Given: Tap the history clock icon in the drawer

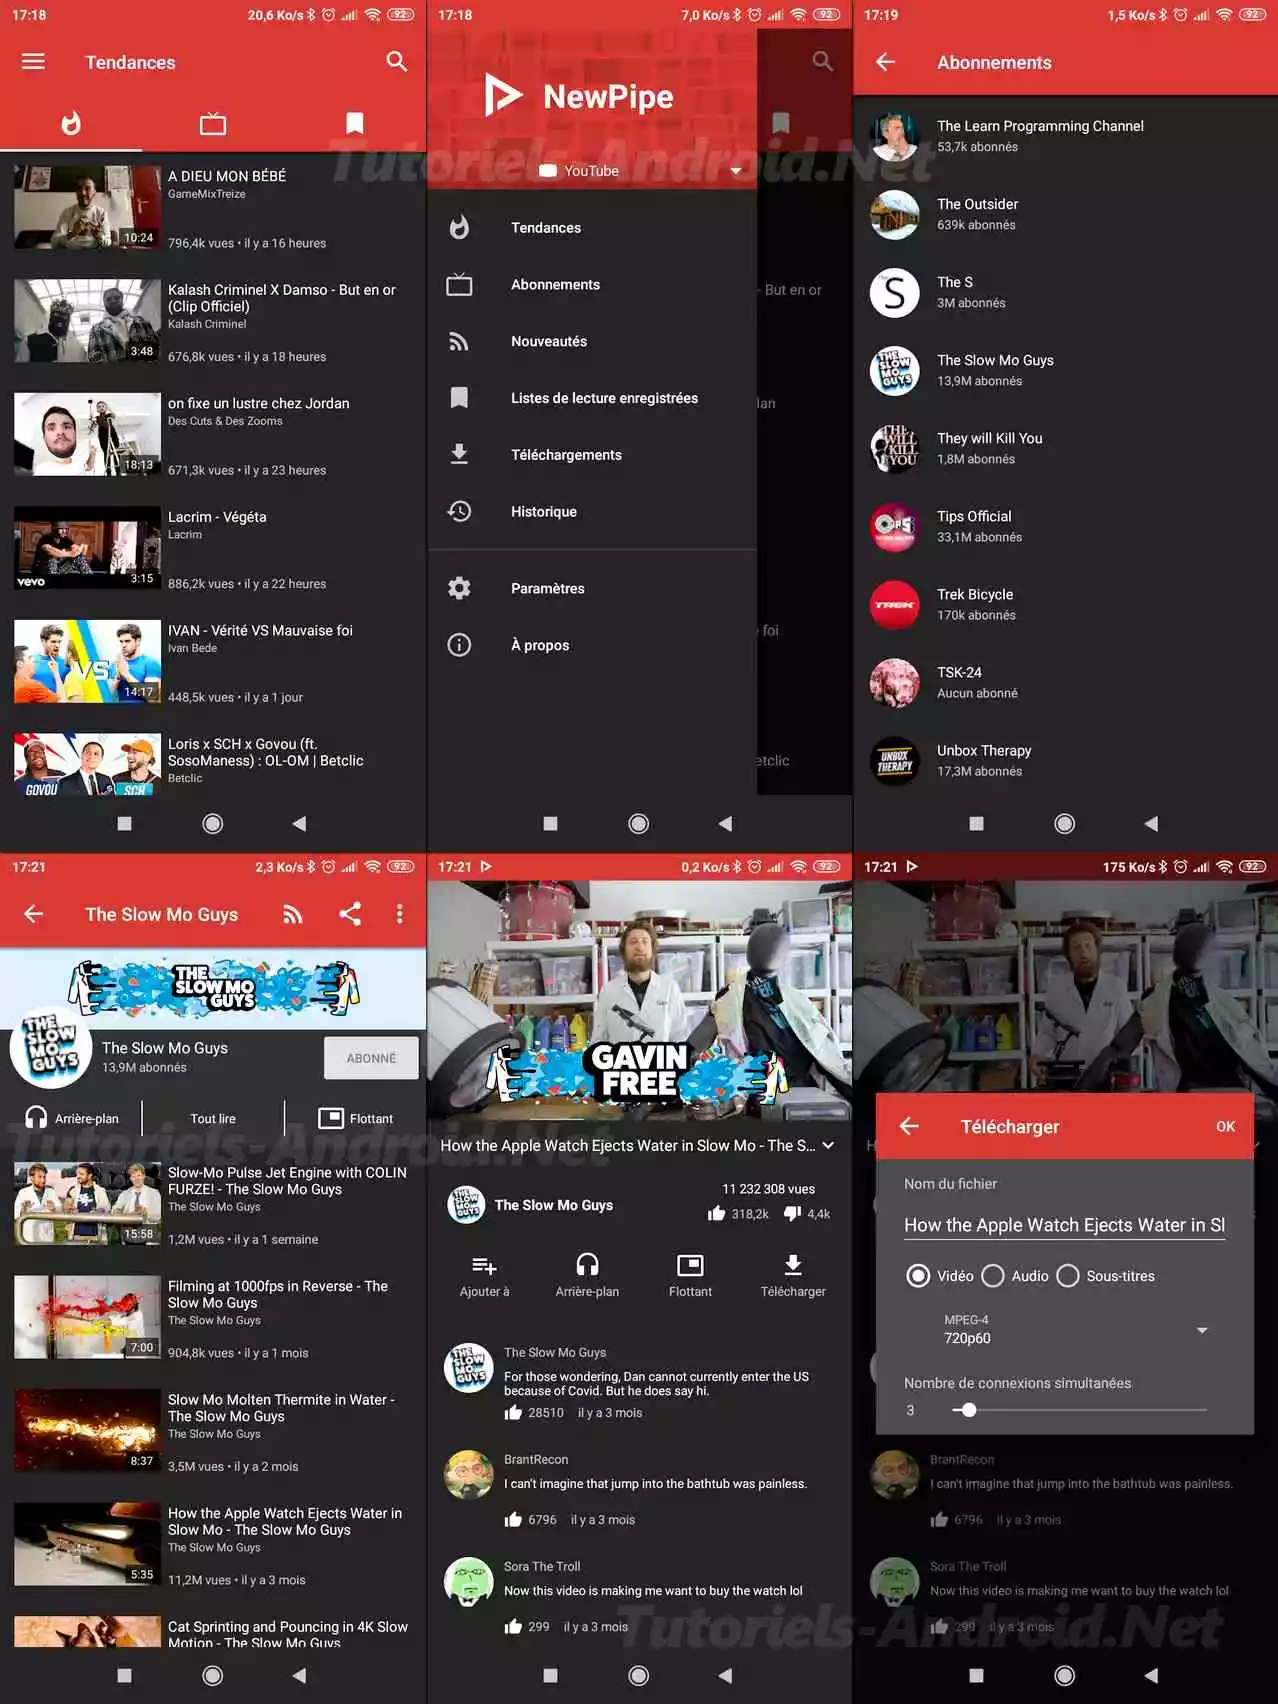Looking at the screenshot, I should 459,511.
